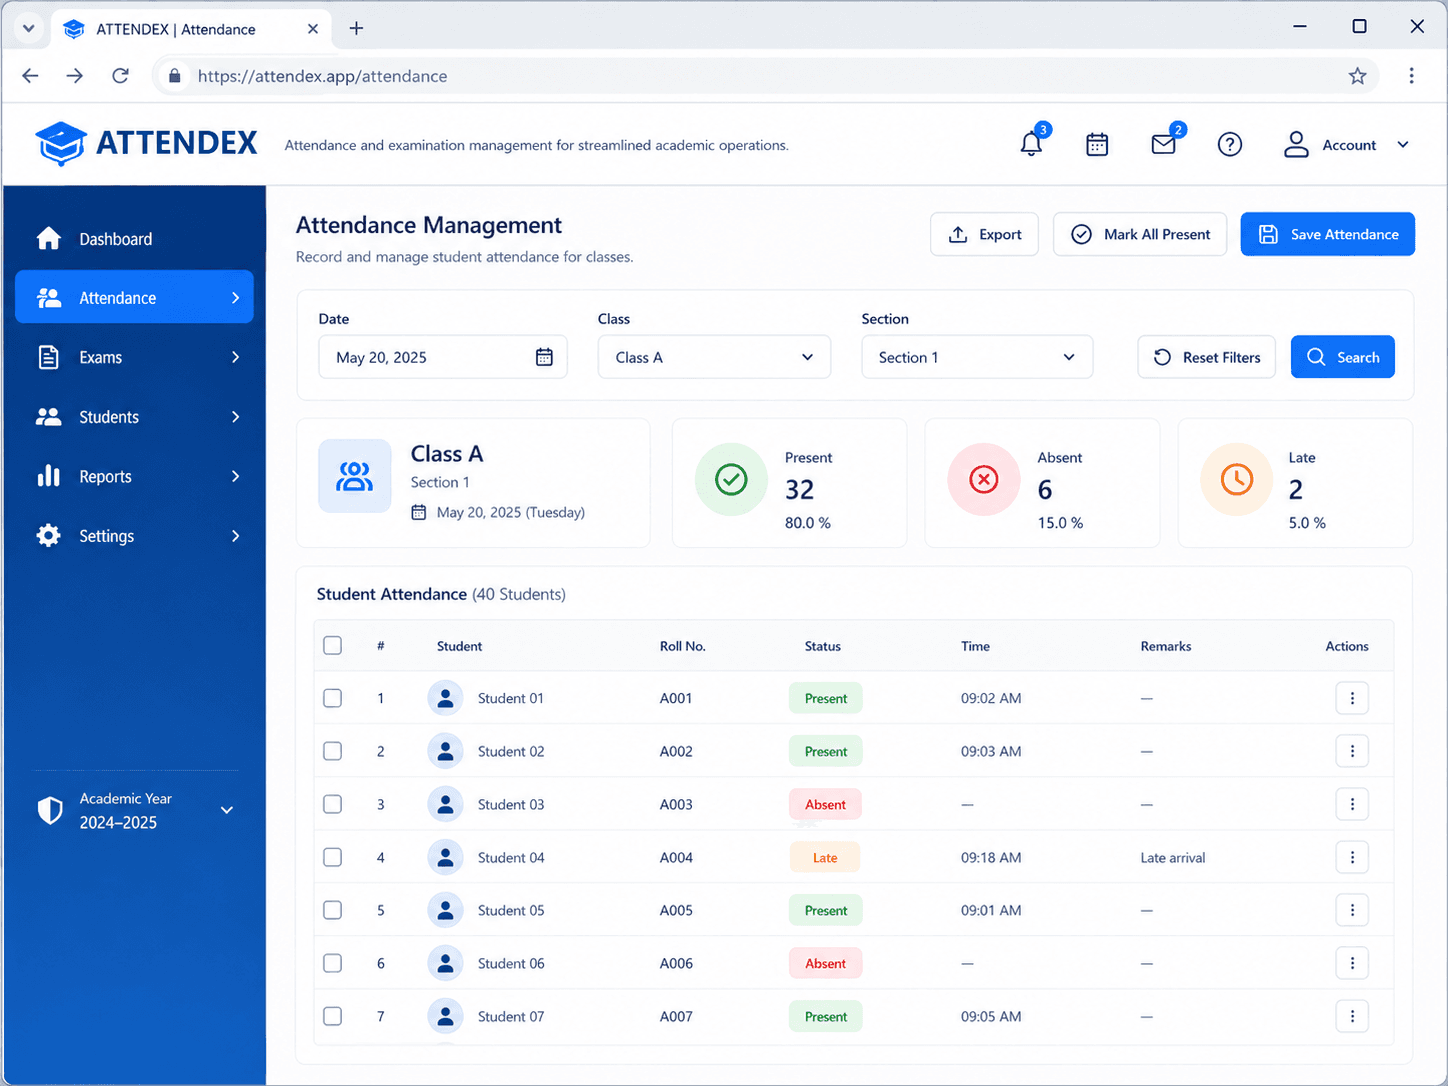Open actions menu for Student 07
1448x1086 pixels.
coord(1352,1016)
